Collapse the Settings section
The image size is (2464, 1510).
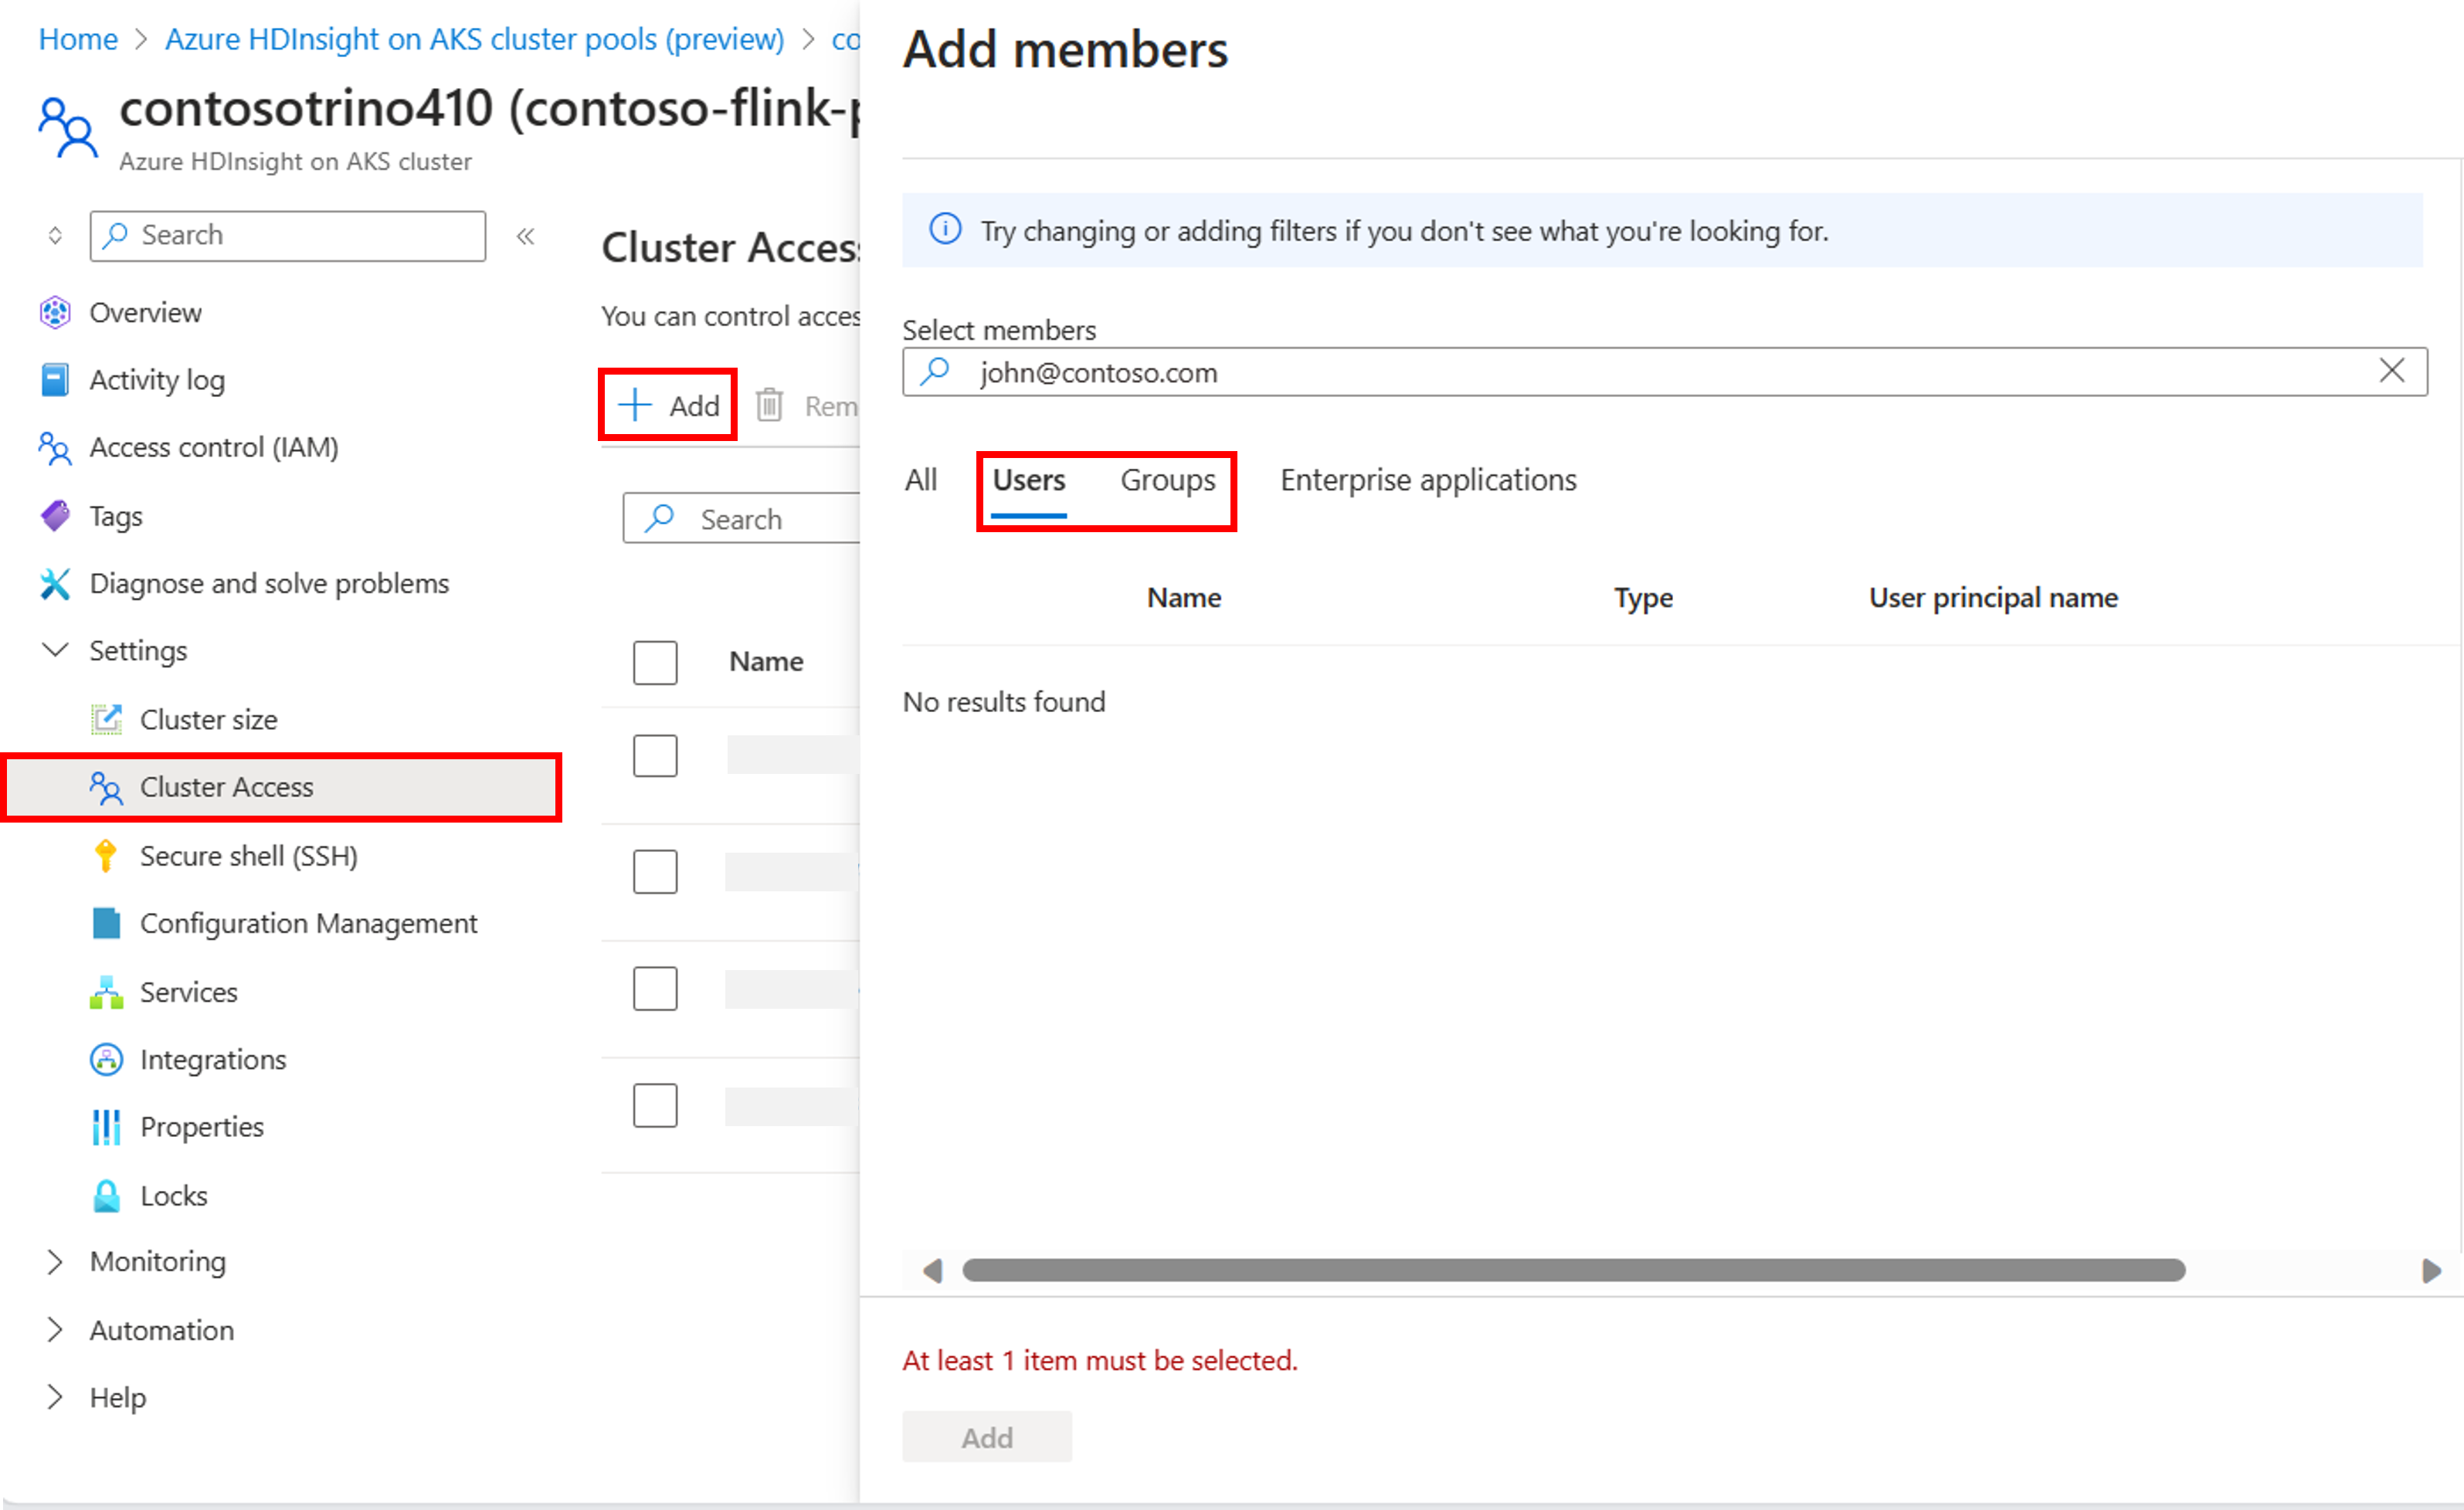point(55,650)
